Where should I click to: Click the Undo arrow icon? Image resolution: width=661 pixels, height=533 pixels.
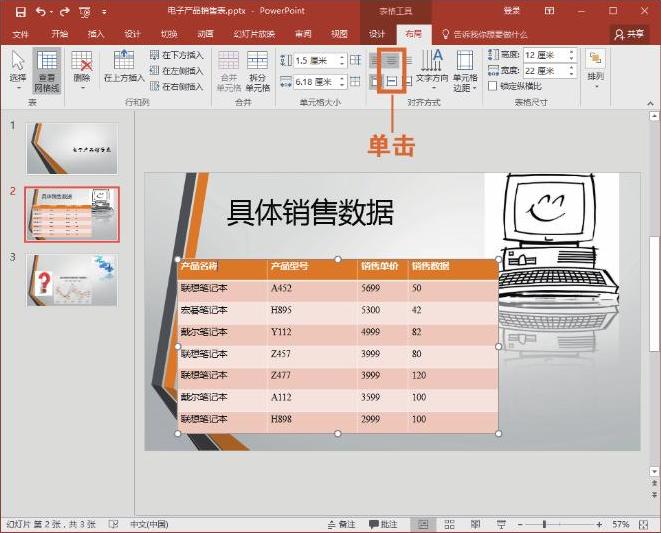pos(40,11)
